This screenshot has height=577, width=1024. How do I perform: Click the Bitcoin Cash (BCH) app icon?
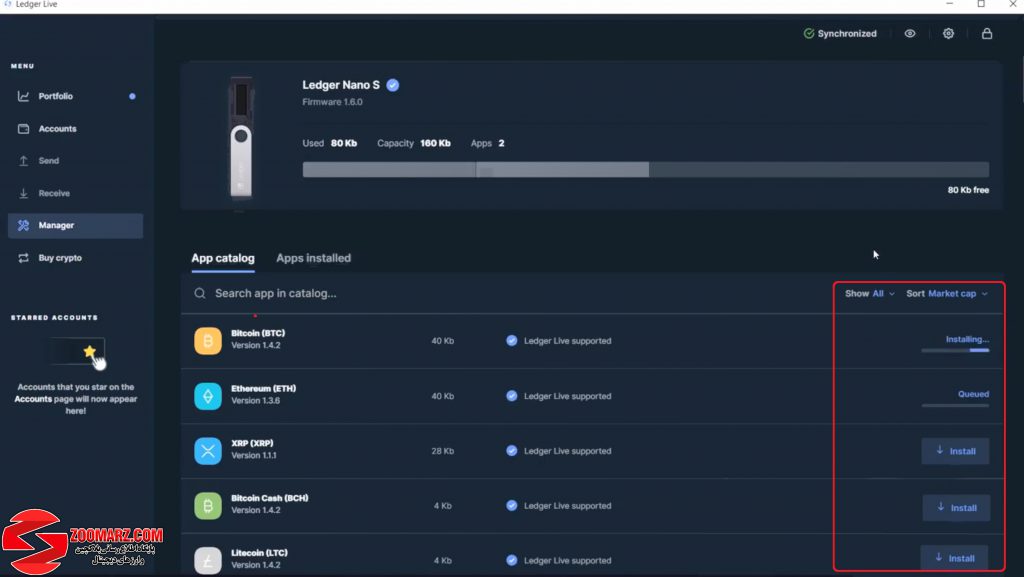tap(208, 506)
